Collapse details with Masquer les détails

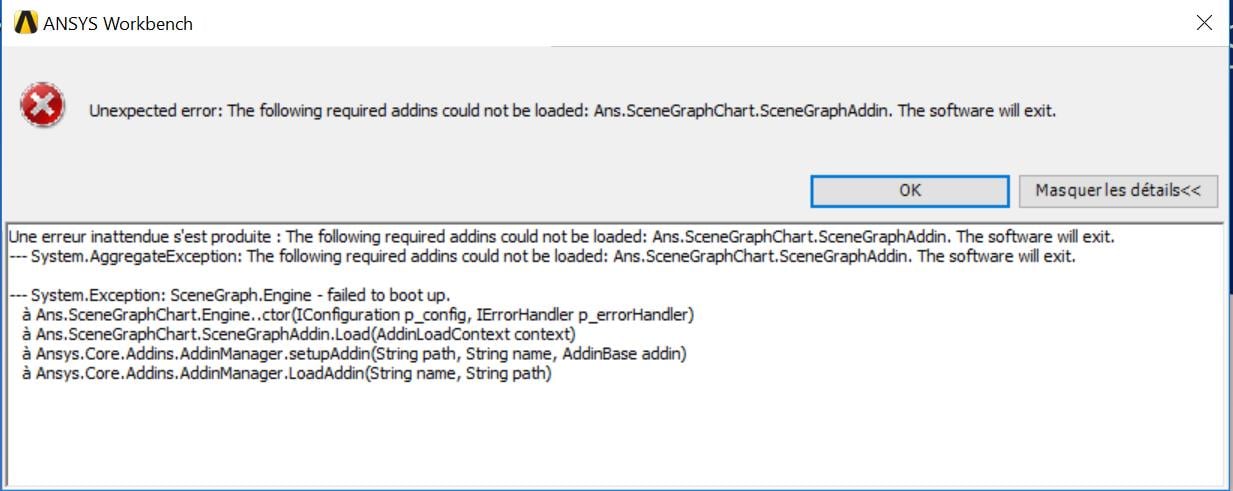pyautogui.click(x=1118, y=190)
